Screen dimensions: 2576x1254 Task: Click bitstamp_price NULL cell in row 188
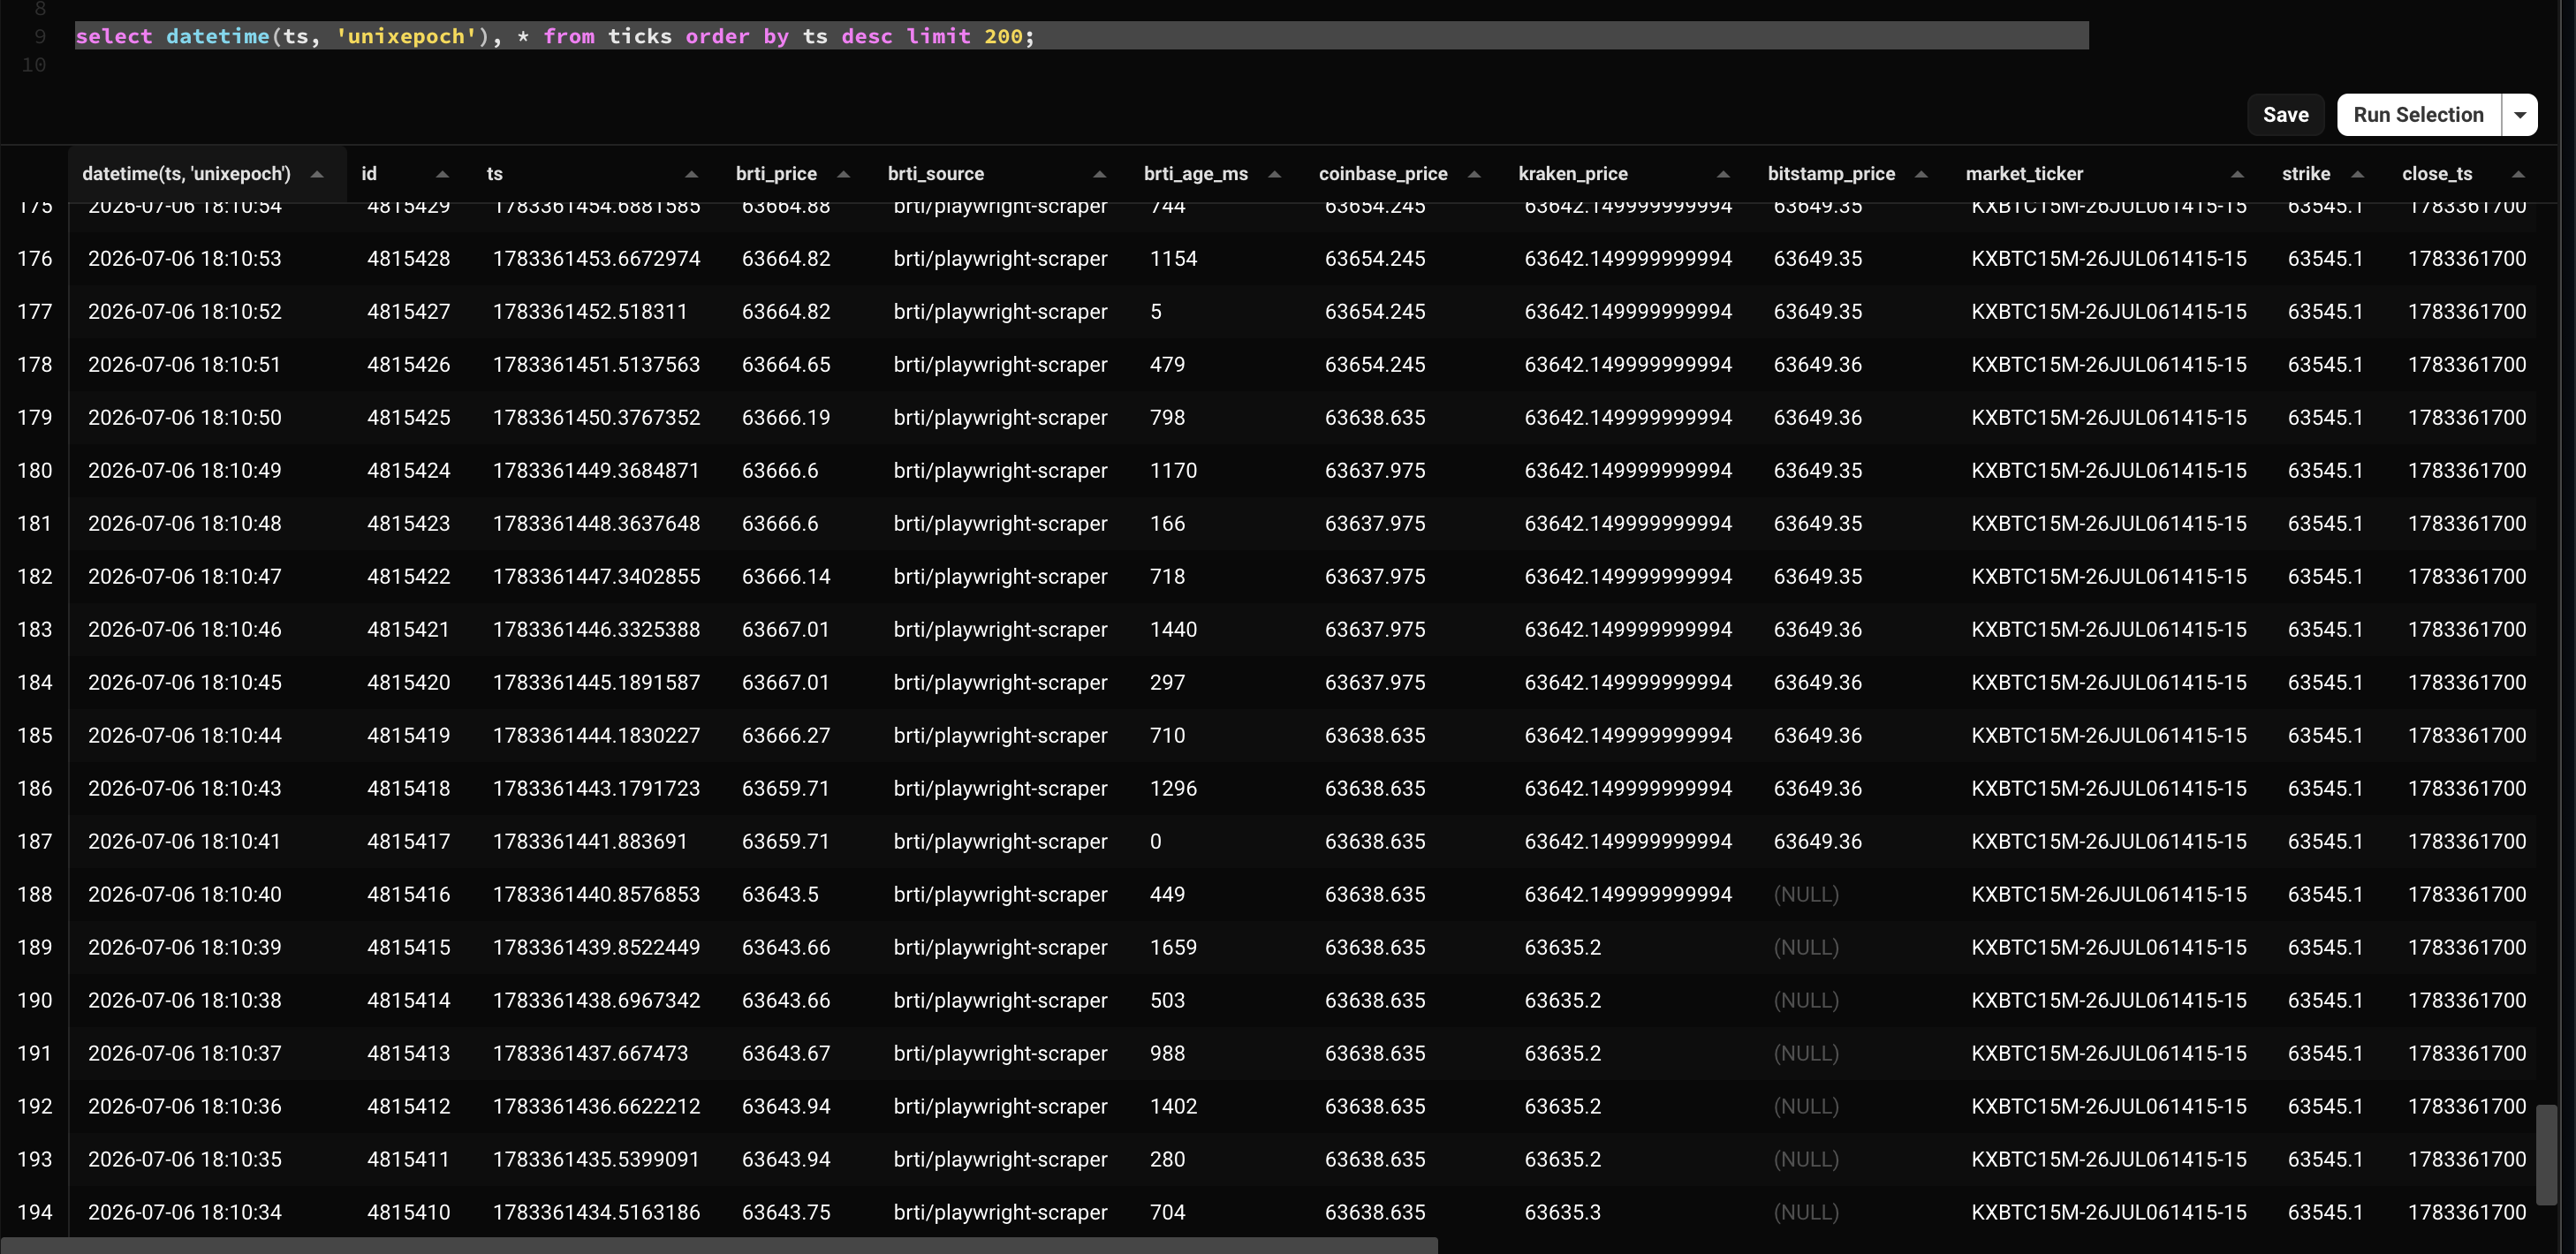1806,895
